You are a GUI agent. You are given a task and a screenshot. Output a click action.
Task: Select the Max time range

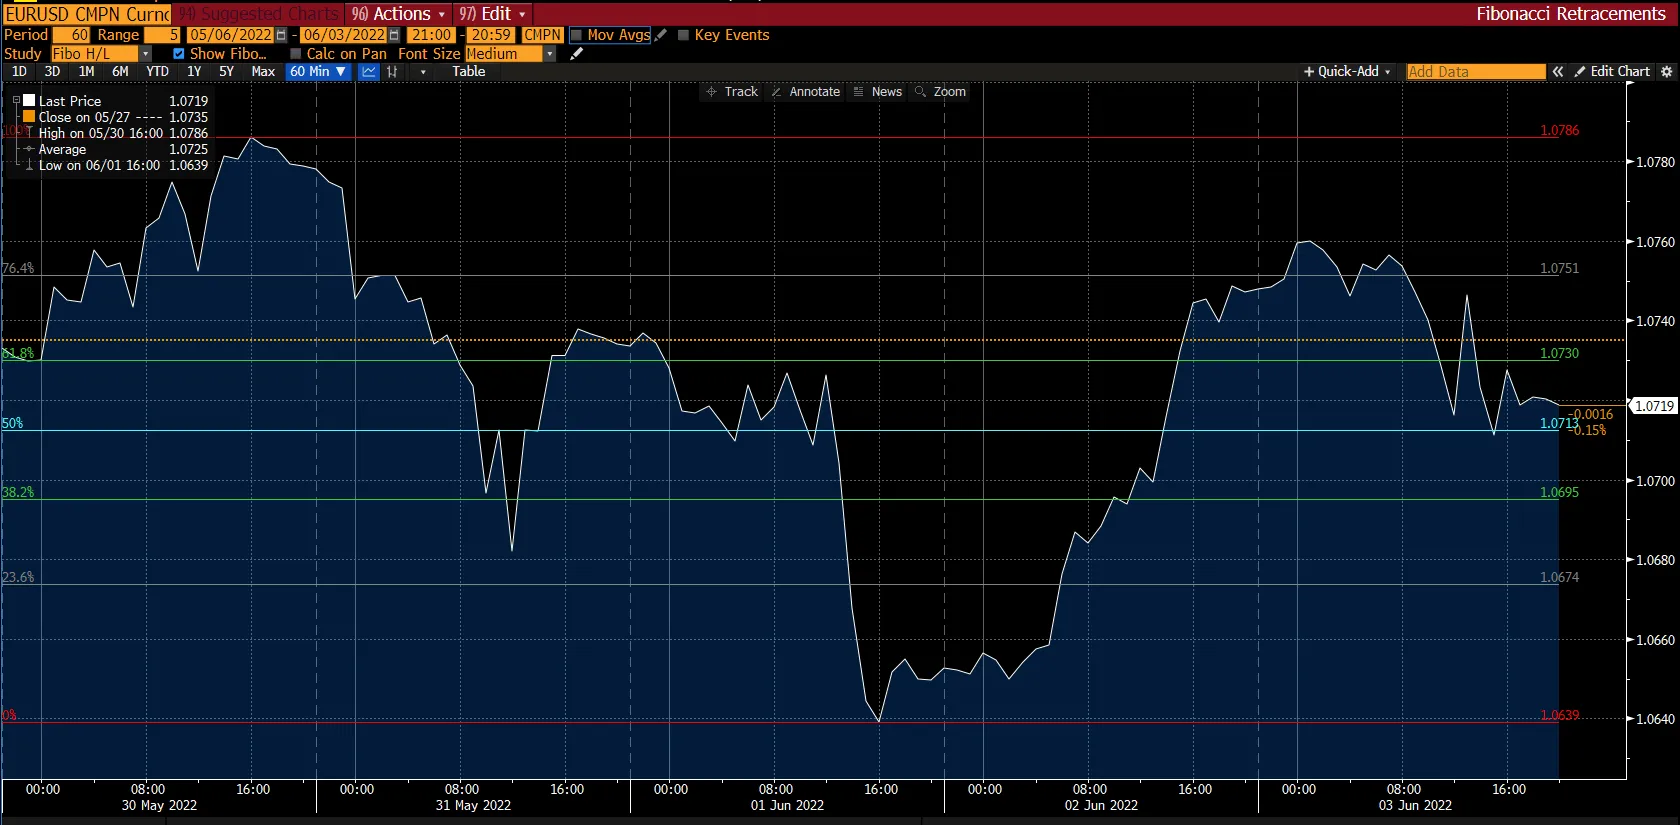point(263,72)
